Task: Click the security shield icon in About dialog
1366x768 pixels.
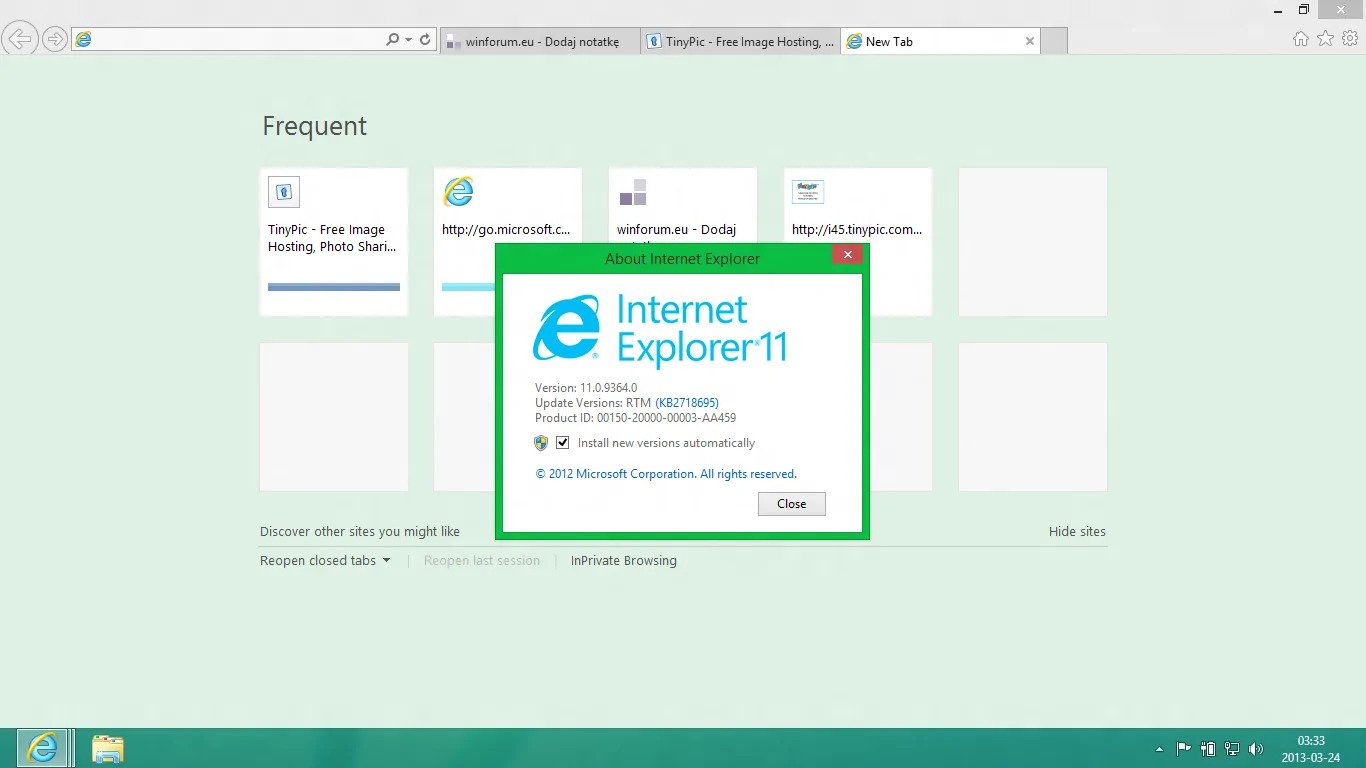Action: click(540, 442)
